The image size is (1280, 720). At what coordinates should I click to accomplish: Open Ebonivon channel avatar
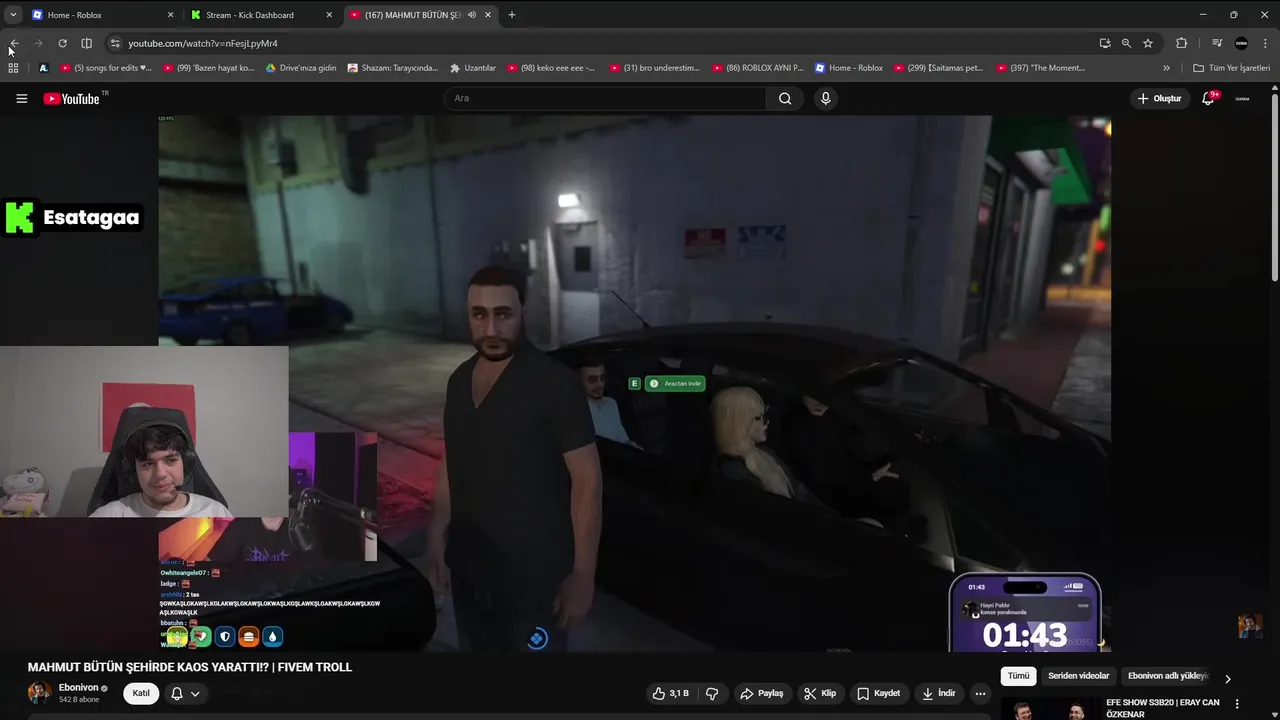point(39,693)
